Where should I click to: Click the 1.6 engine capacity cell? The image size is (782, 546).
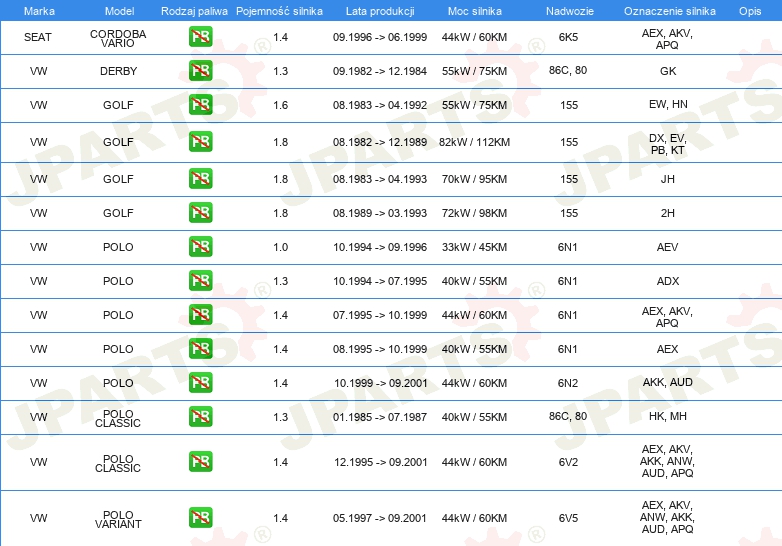point(280,105)
